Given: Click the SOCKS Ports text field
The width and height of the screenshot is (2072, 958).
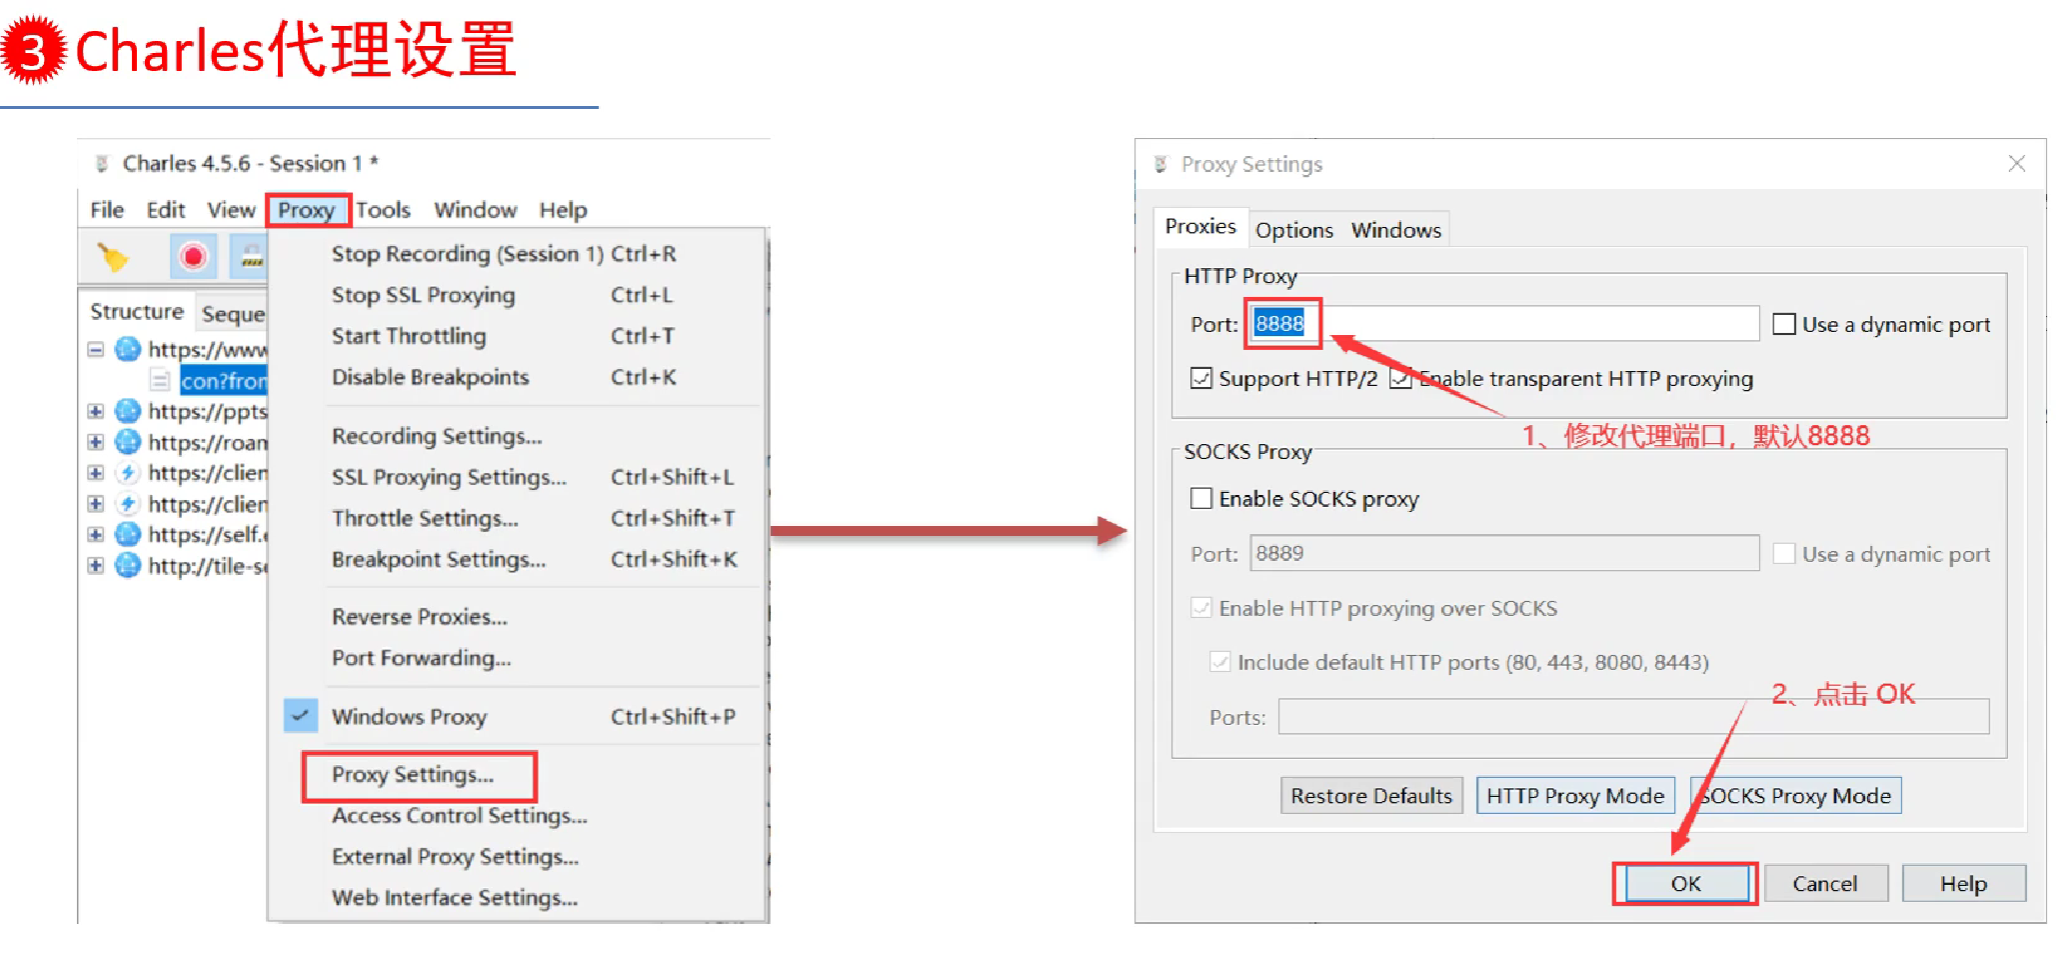Looking at the screenshot, I should coord(1633,717).
